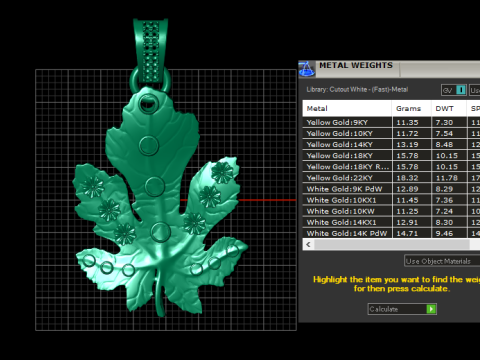
Task: Select the White Gold:14KX1 row
Action: (x=391, y=222)
